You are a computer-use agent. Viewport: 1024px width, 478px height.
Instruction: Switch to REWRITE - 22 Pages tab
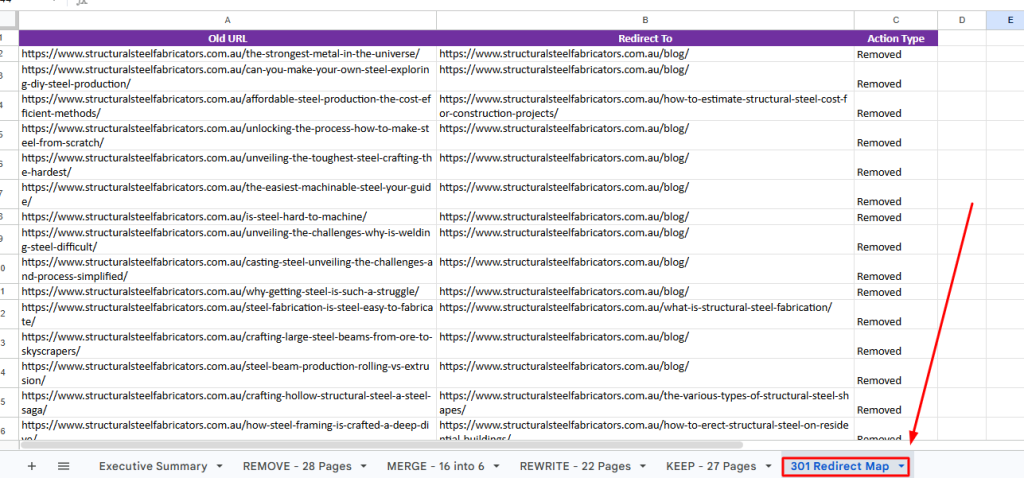(x=575, y=466)
